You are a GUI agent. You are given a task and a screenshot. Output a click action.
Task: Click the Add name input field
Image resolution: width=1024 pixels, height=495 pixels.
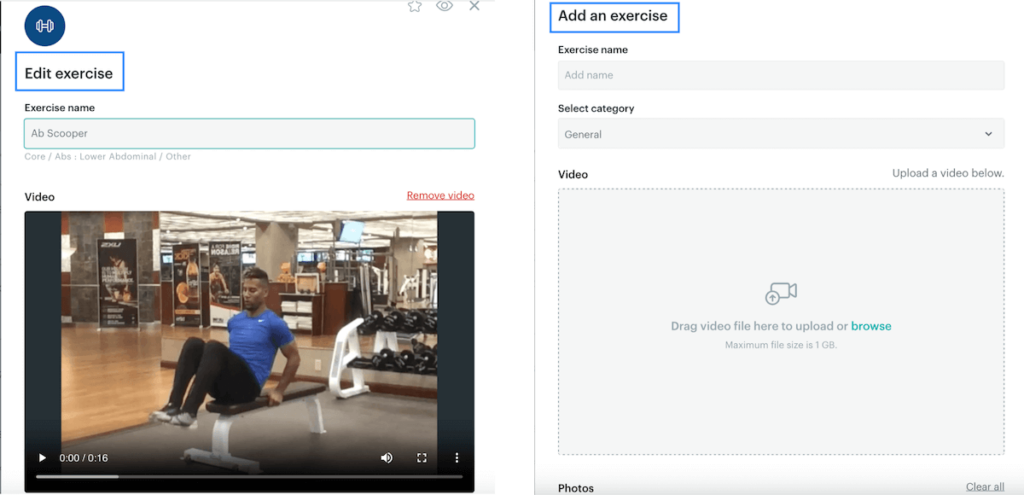(780, 75)
